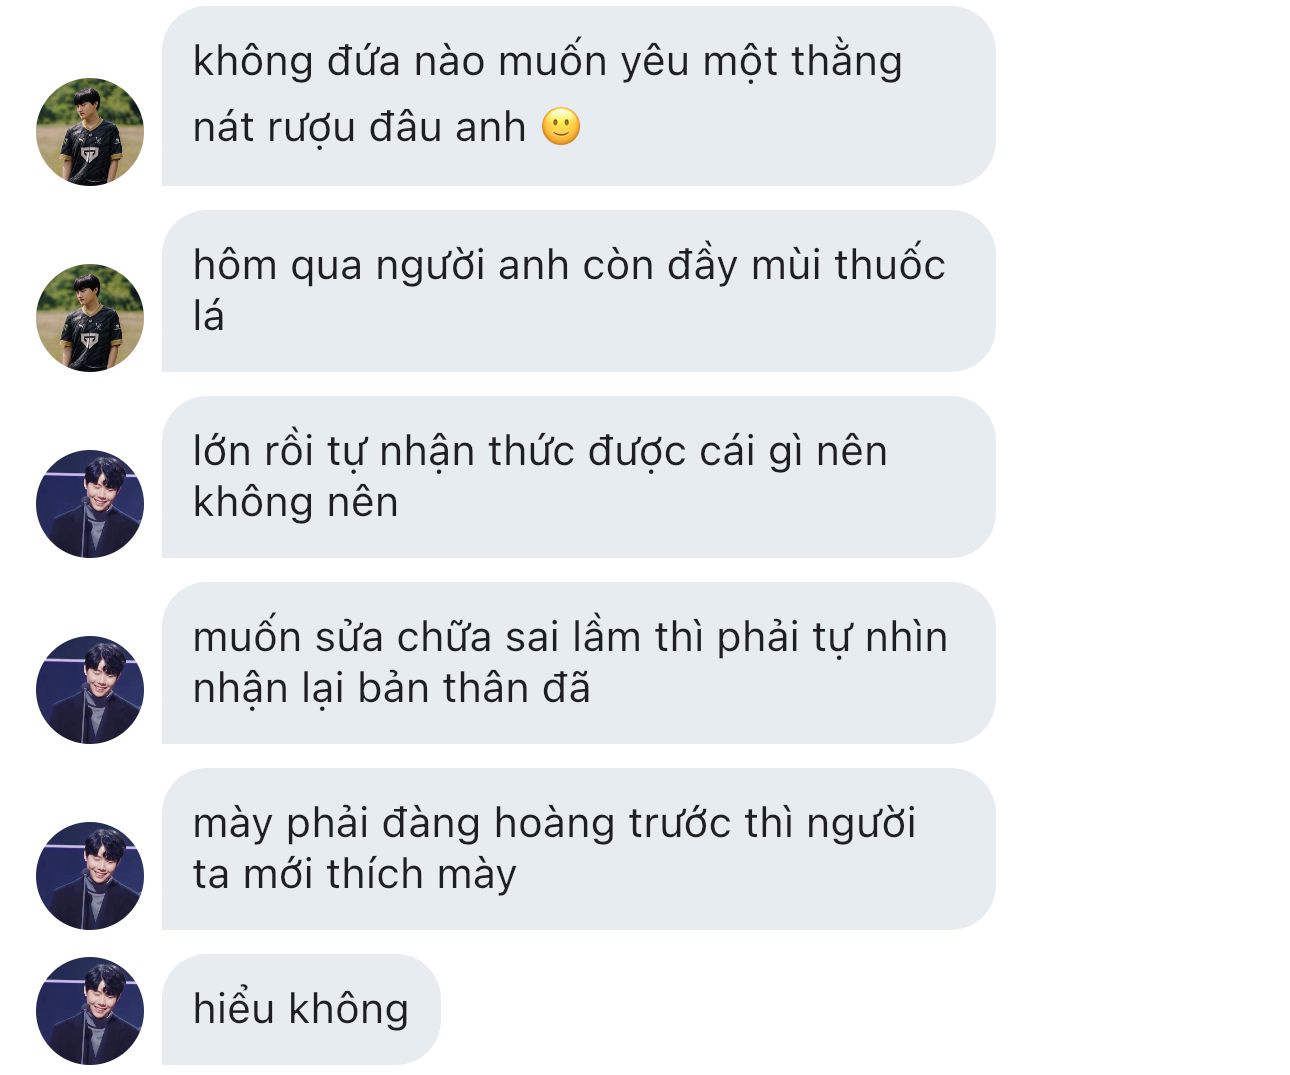Tap the avatar next to 'hiểu không' bubble
Screen dimensions: 1290x1075
90,1011
